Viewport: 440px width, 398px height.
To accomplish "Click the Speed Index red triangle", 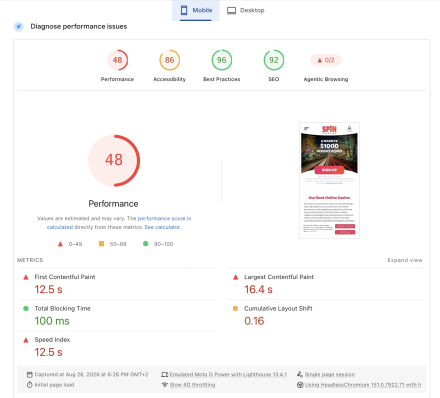I will tap(26, 340).
